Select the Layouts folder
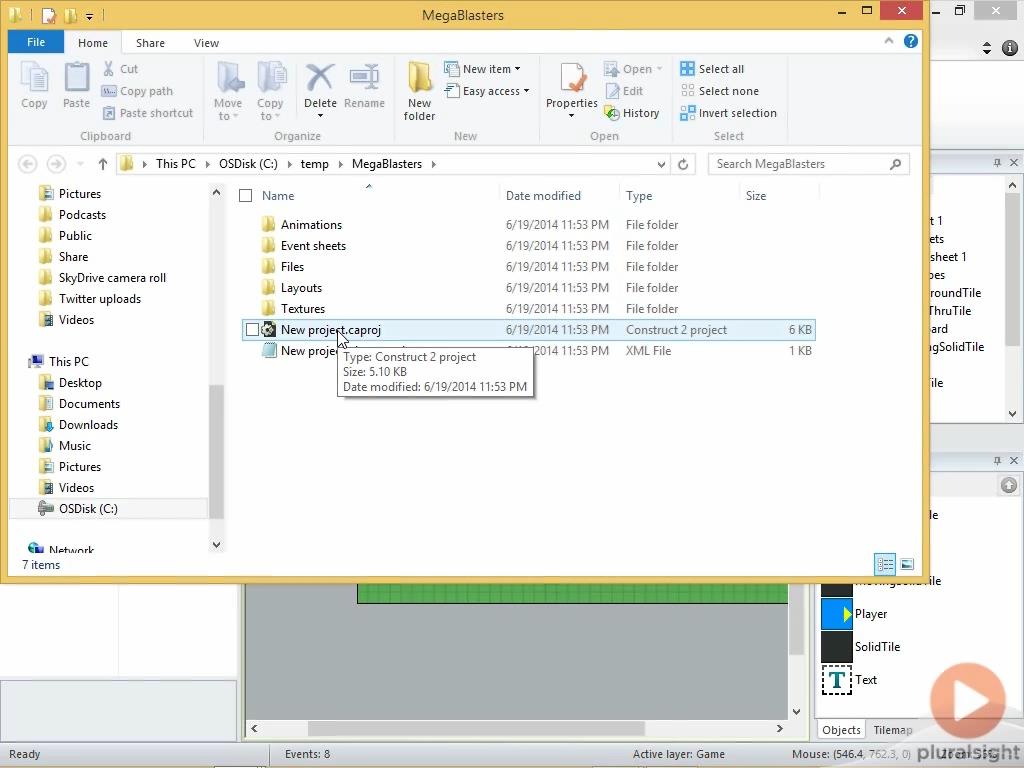The image size is (1024, 768). click(301, 287)
